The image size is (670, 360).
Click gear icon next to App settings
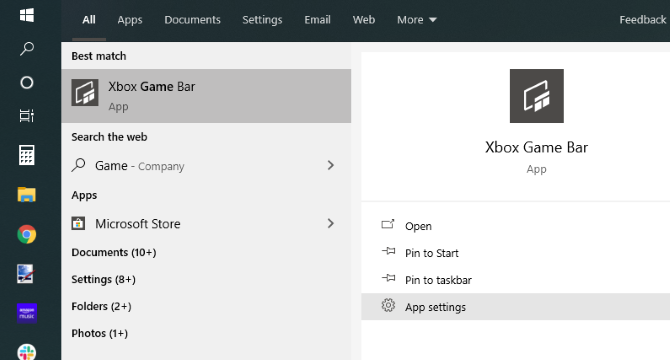[388, 305]
